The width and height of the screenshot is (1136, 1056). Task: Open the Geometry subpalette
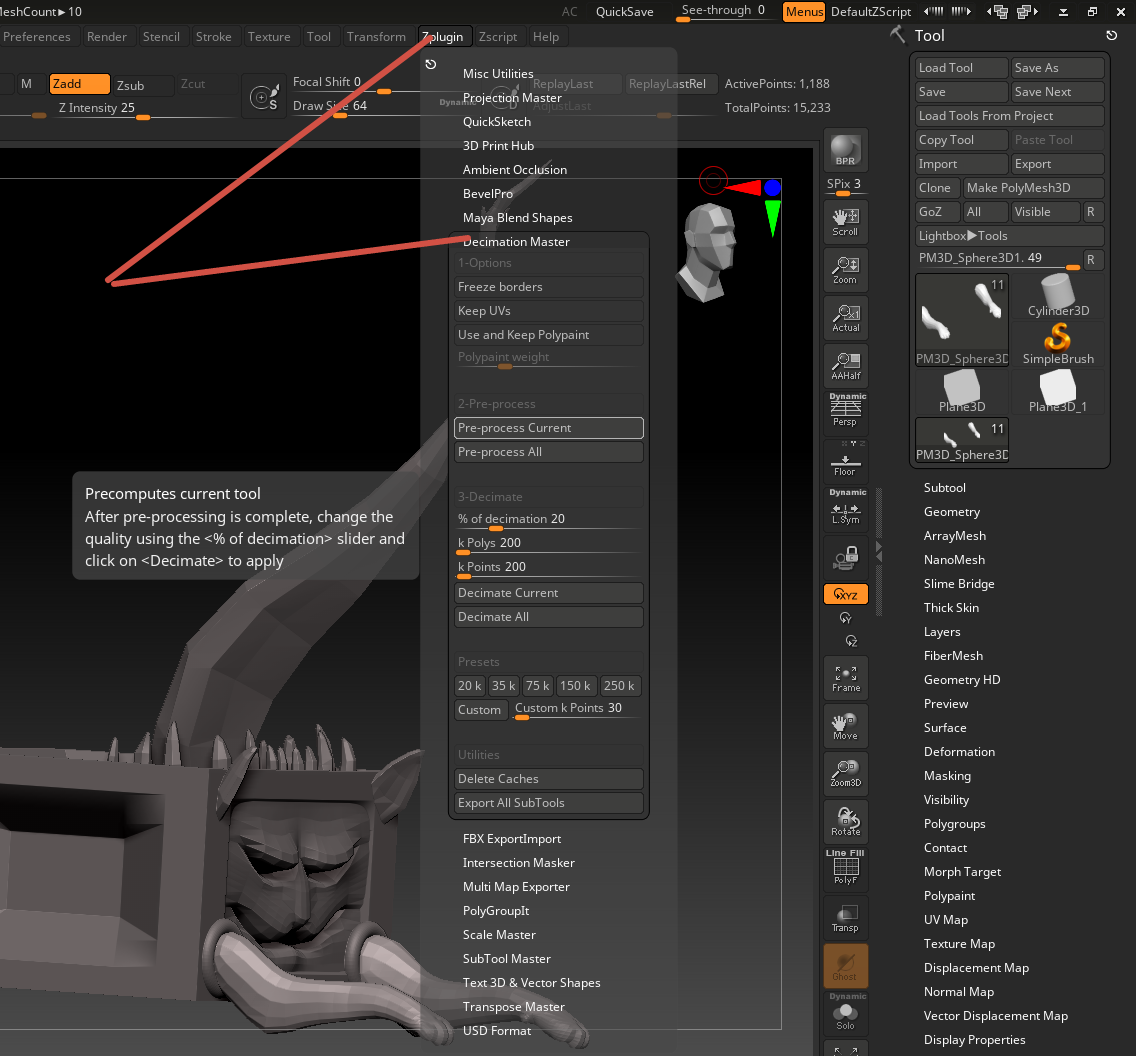pyautogui.click(x=951, y=511)
